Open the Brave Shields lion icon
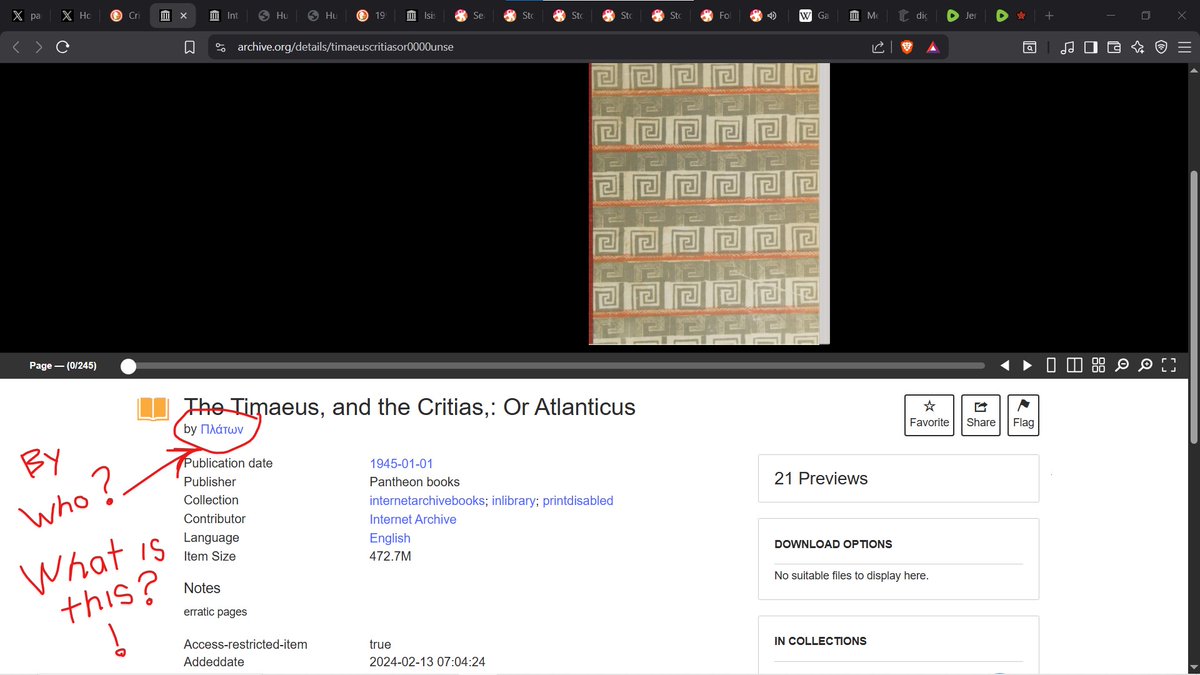The image size is (1200, 675). point(907,47)
